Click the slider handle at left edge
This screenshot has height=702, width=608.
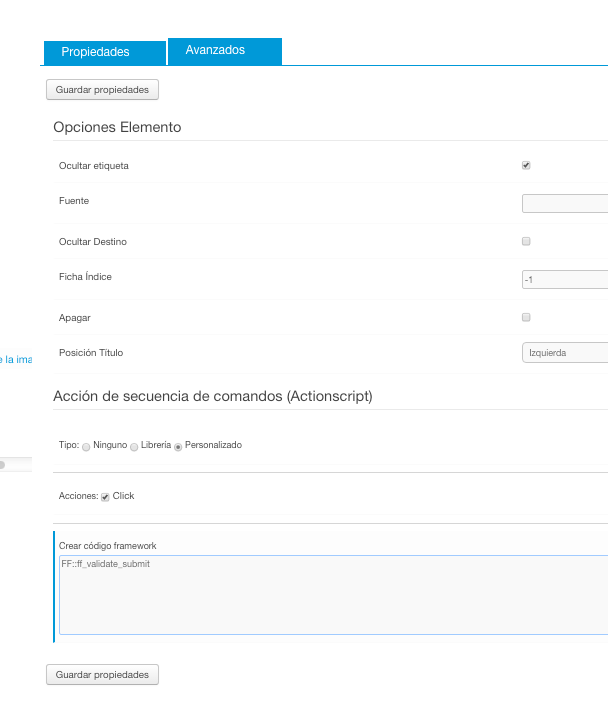point(2,465)
